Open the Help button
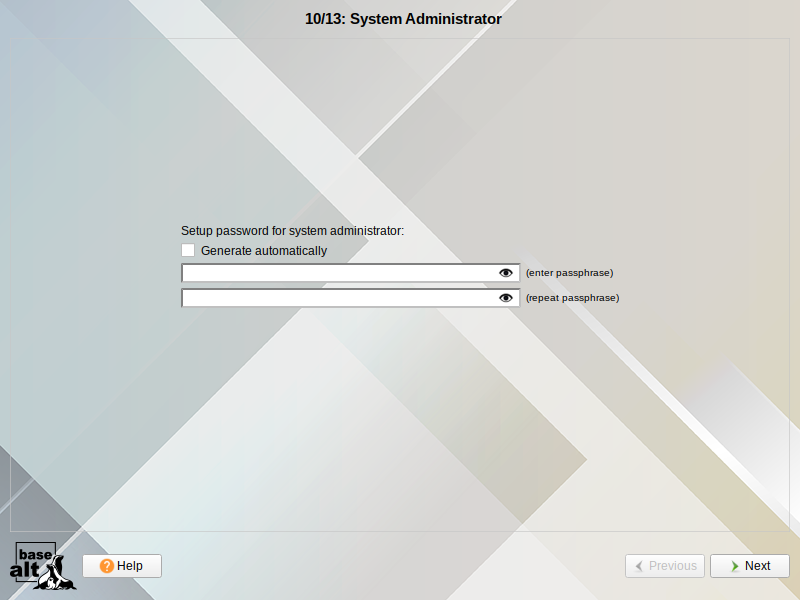The height and width of the screenshot is (600, 800). [x=122, y=566]
